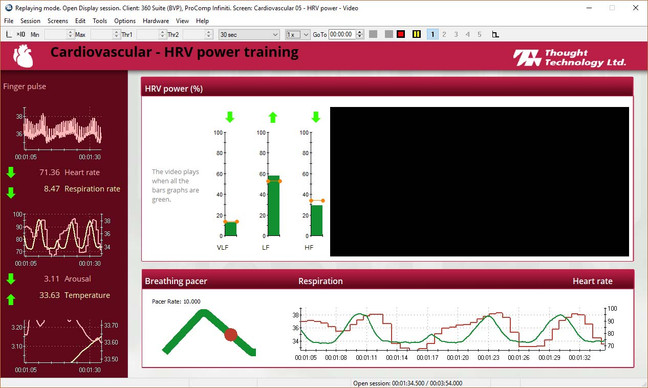Adjust the Thr1 spinner arrows

[x=163, y=34]
